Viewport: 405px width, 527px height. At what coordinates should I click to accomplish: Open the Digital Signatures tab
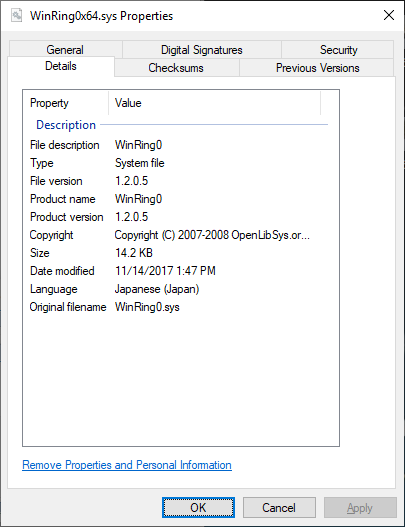202,50
